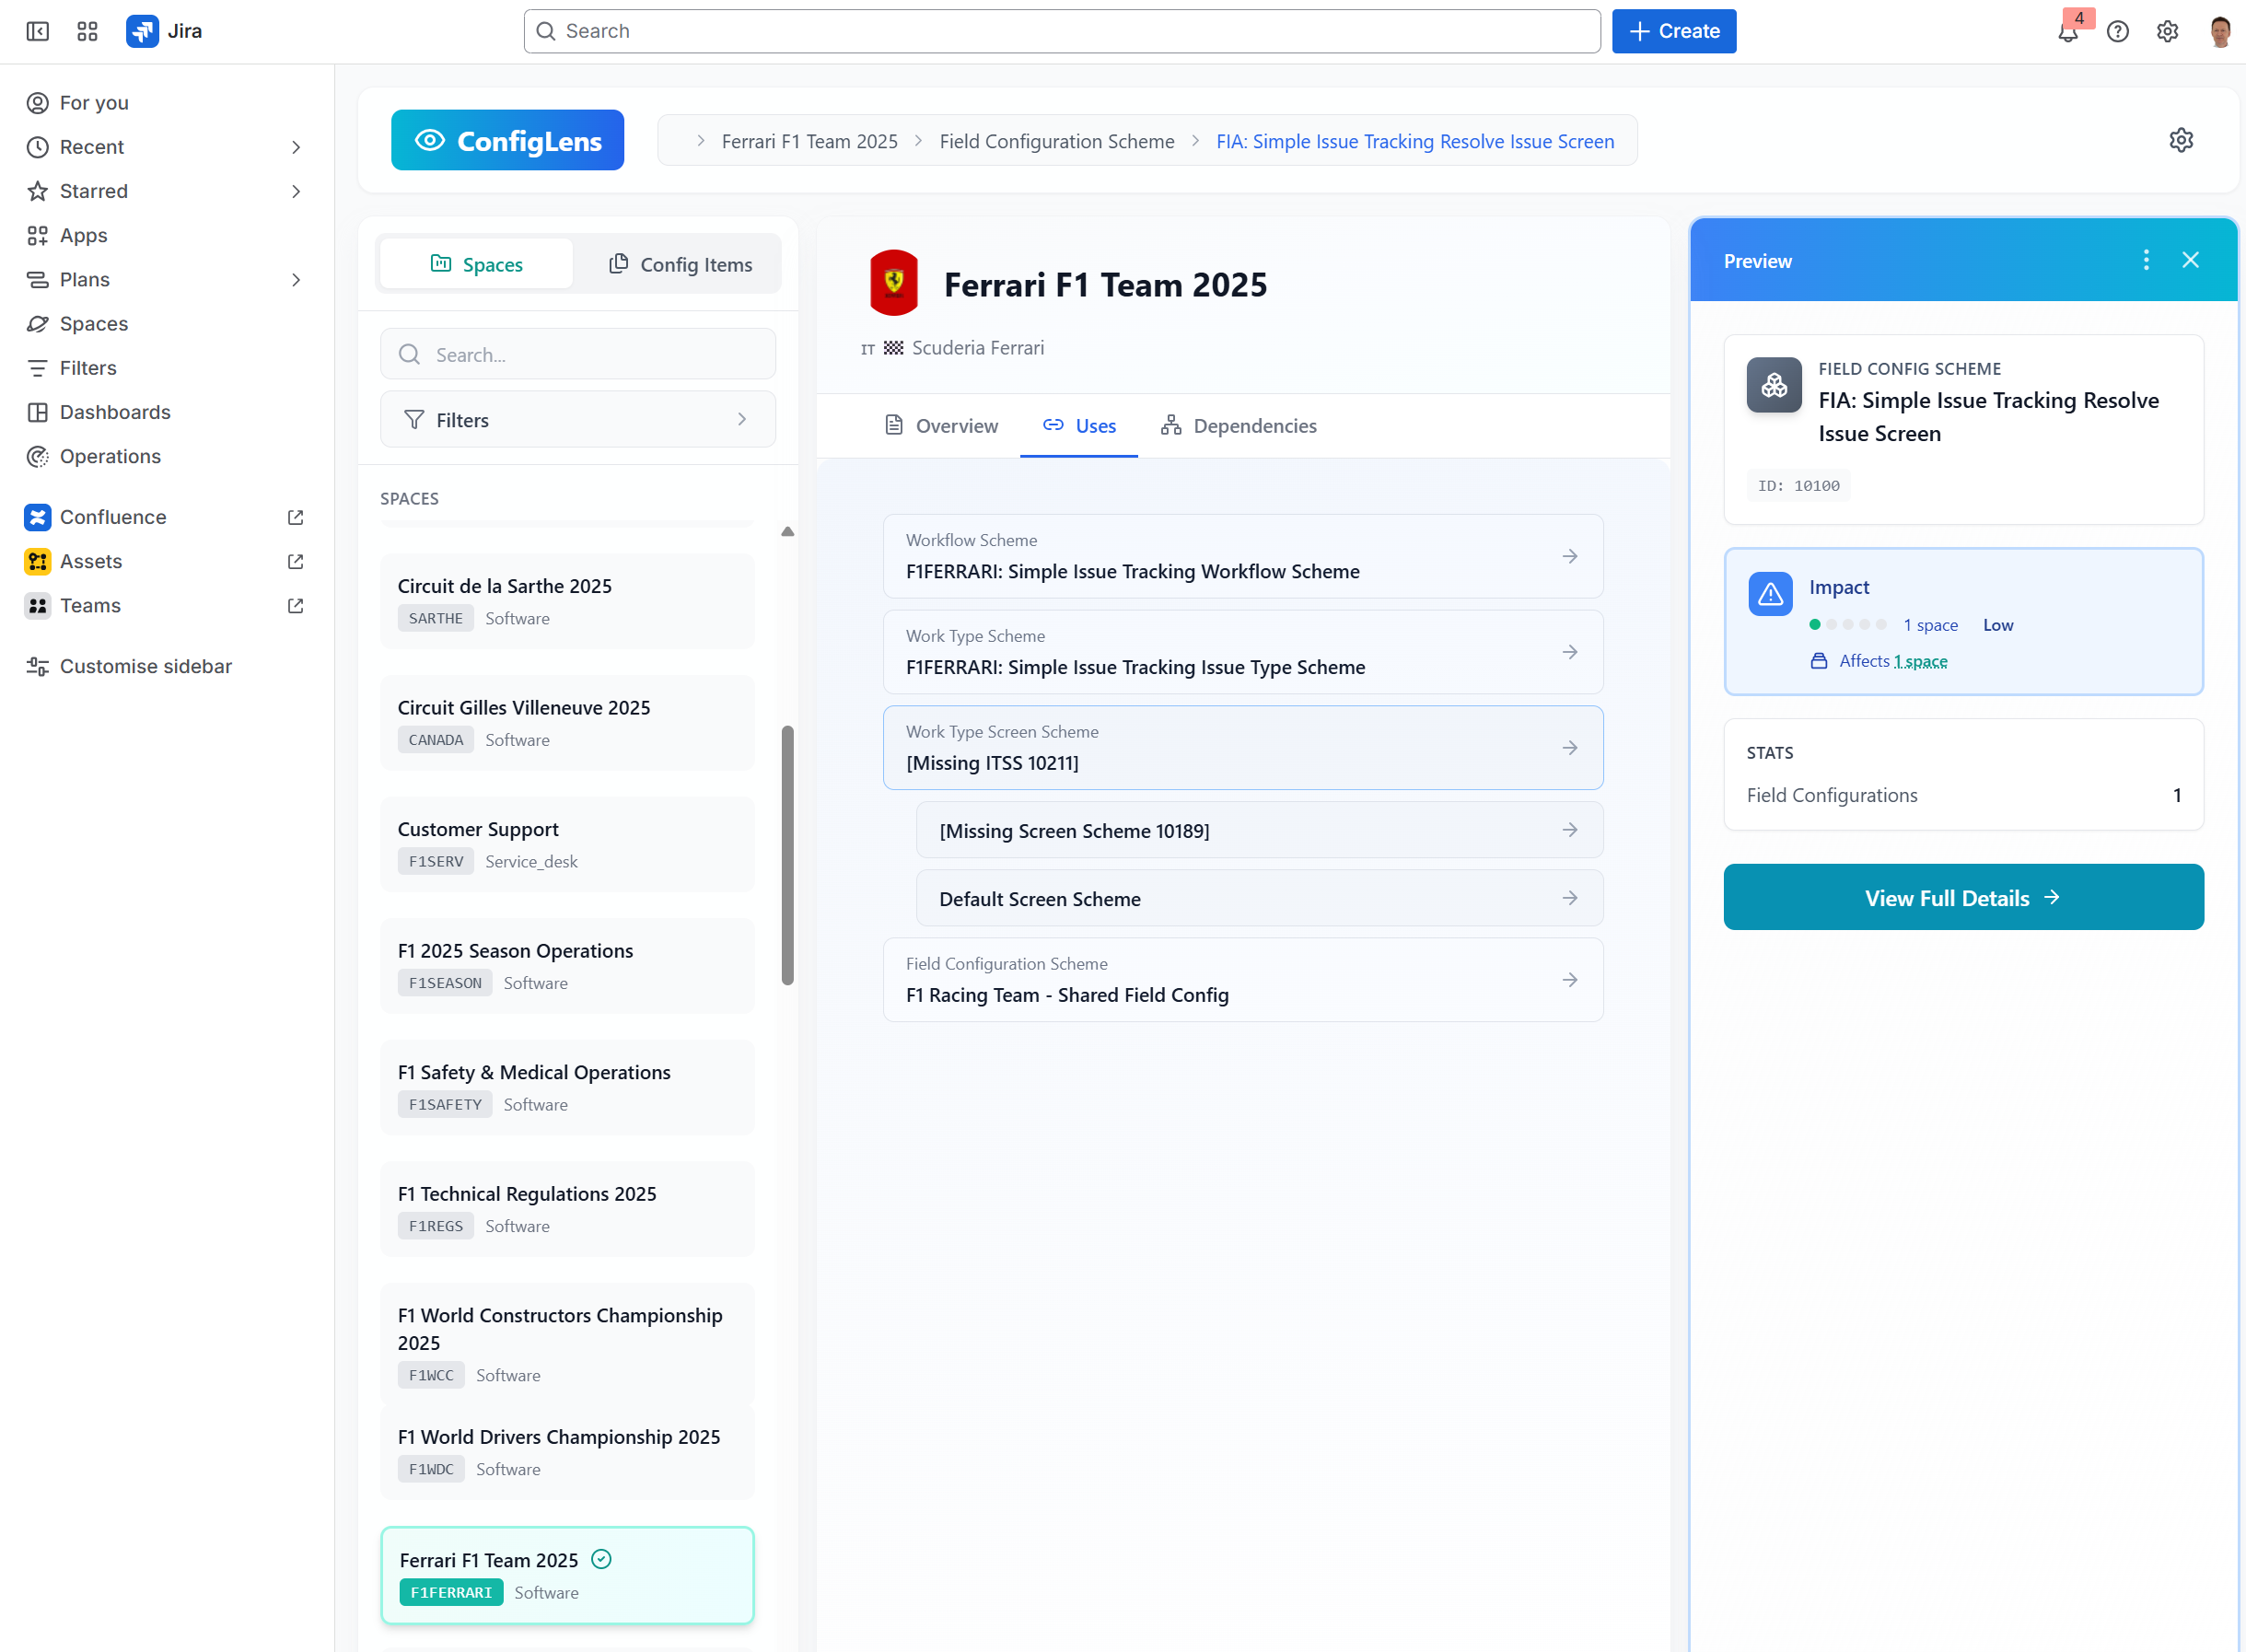Open the Dependencies tab

[x=1238, y=426]
